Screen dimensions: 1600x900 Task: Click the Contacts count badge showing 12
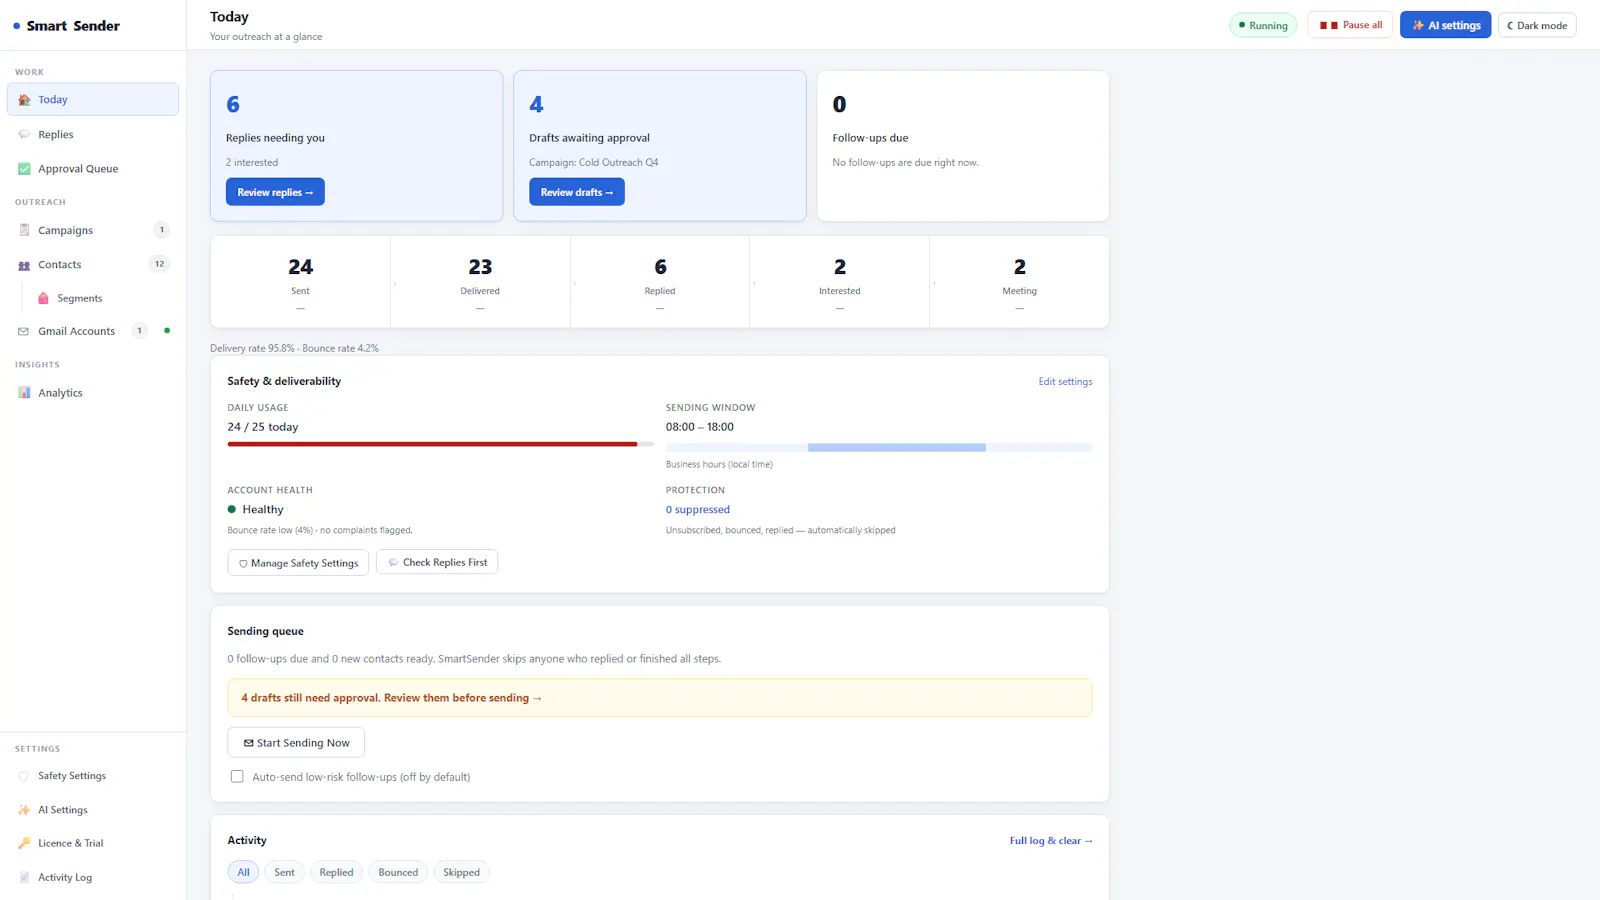pos(159,264)
